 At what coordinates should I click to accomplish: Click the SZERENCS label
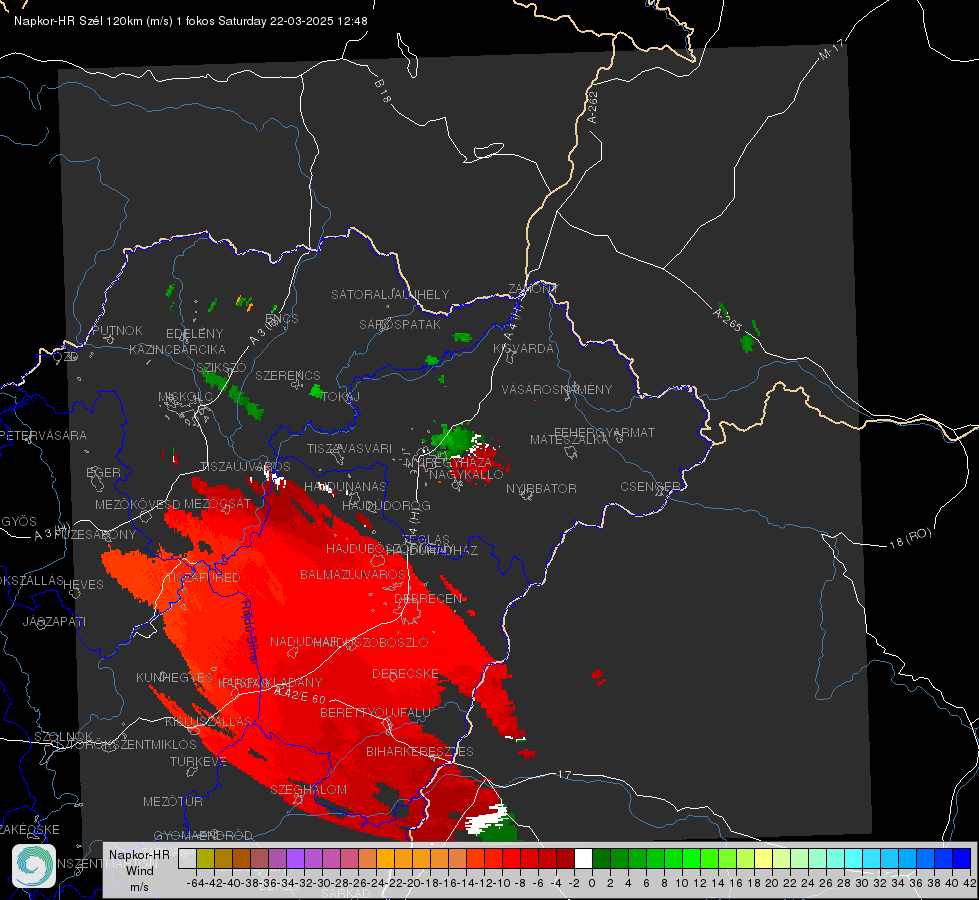coord(288,375)
